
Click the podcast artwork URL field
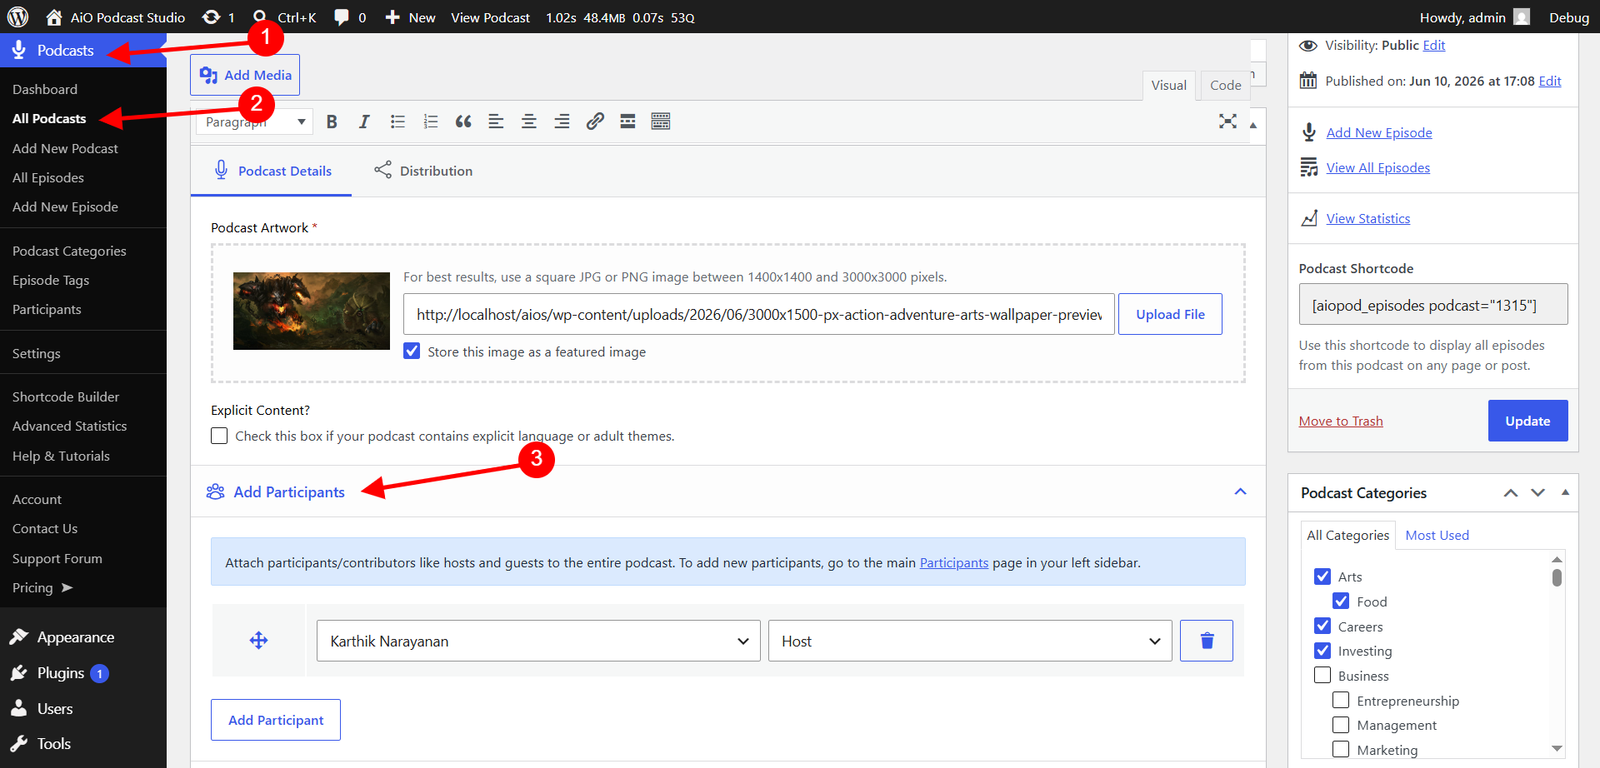(759, 314)
